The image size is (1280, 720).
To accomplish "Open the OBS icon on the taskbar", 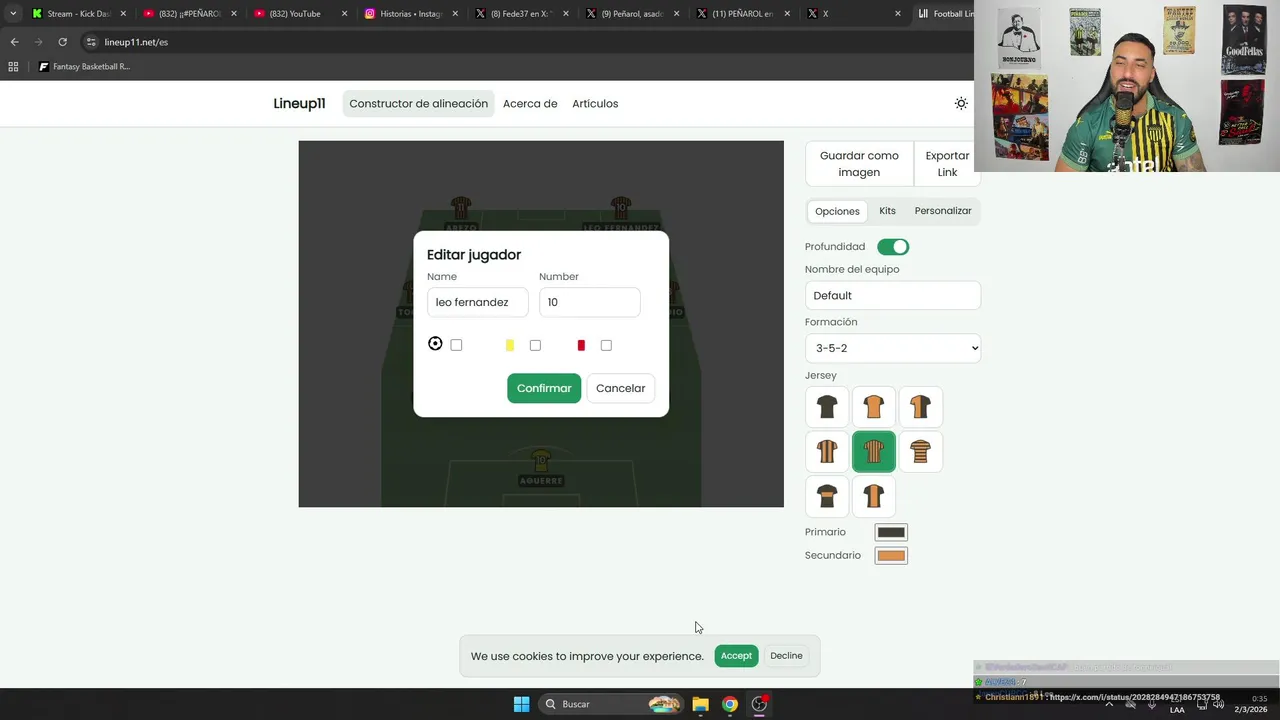I will pos(760,704).
